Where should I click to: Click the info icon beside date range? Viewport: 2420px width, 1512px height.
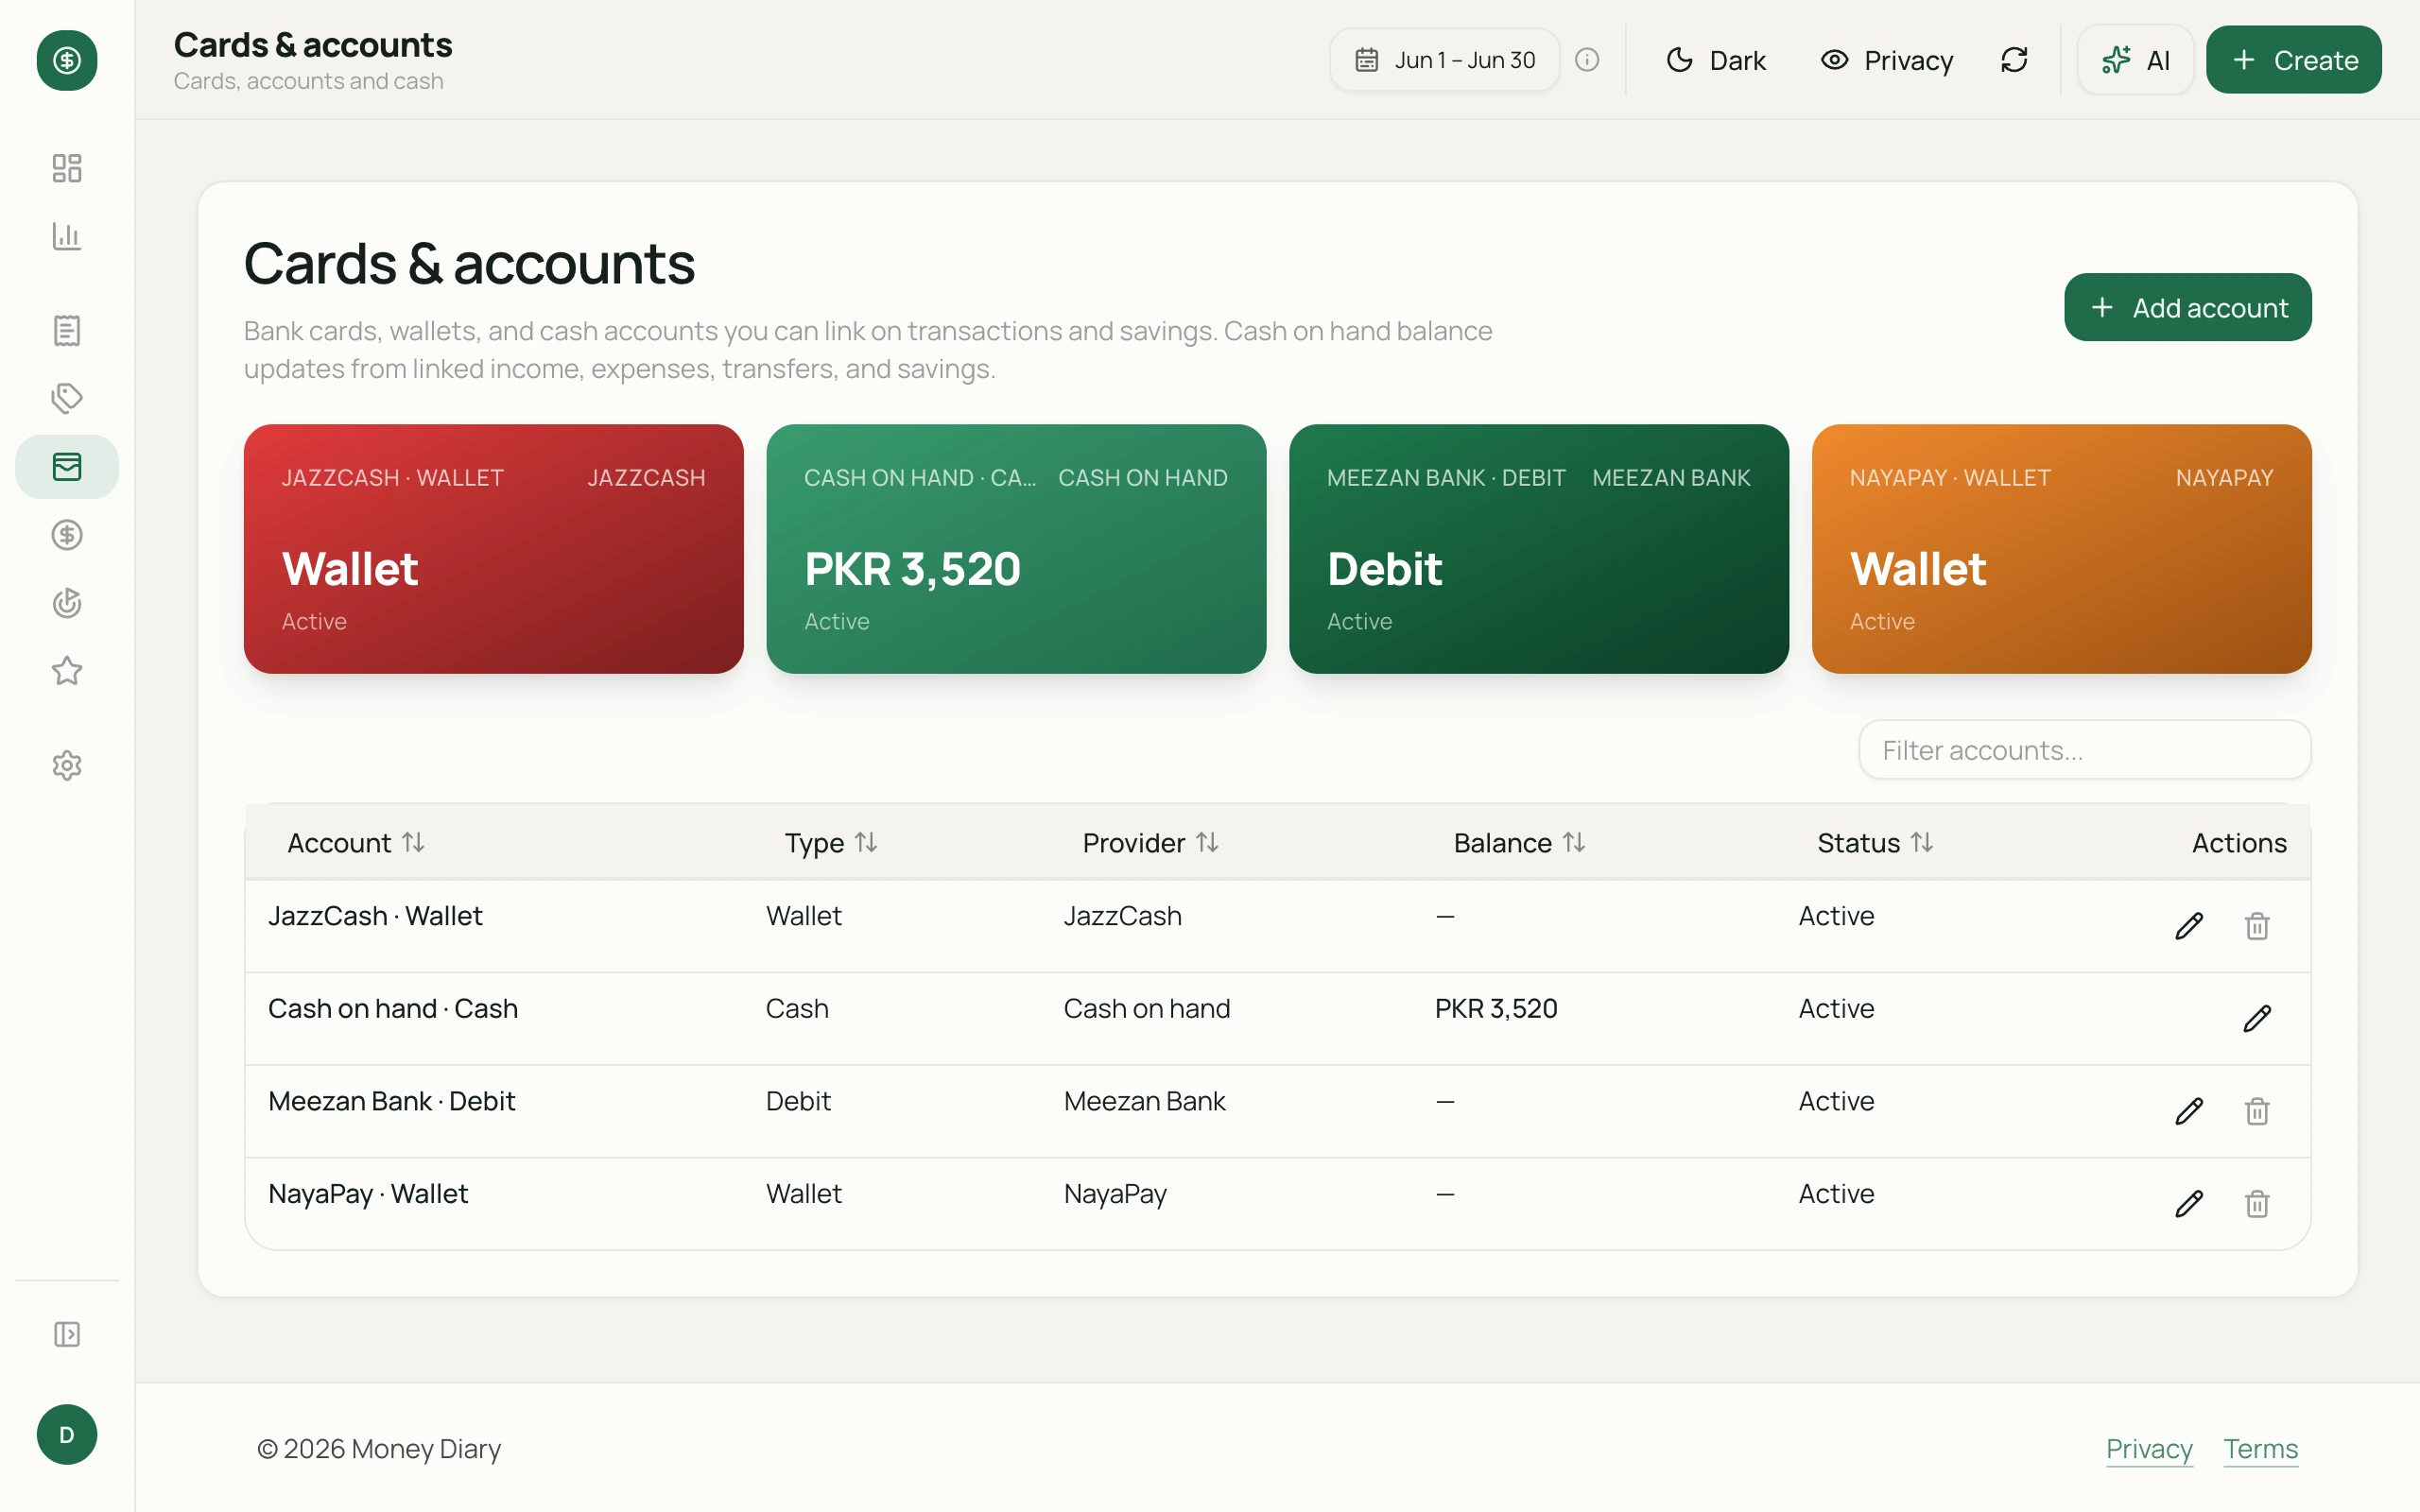[1587, 60]
